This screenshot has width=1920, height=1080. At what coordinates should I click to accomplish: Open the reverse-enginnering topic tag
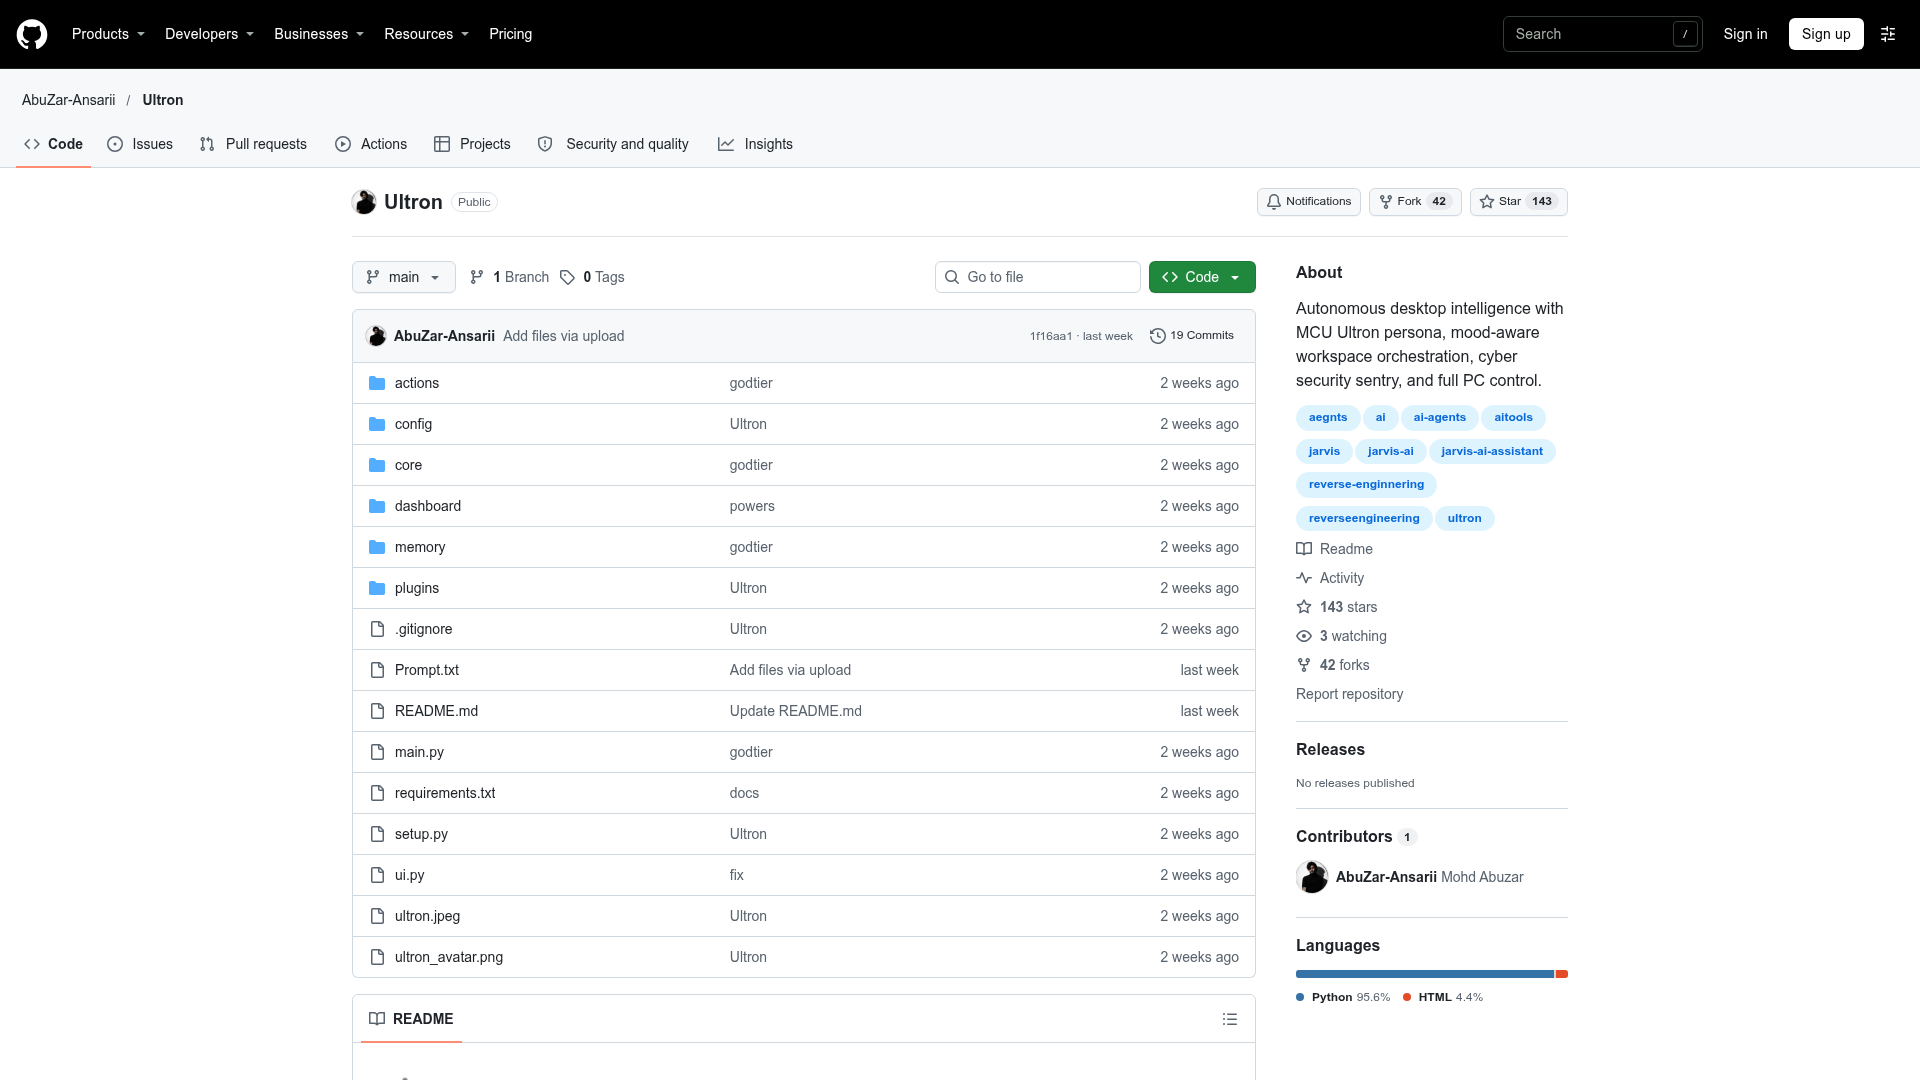coord(1366,485)
